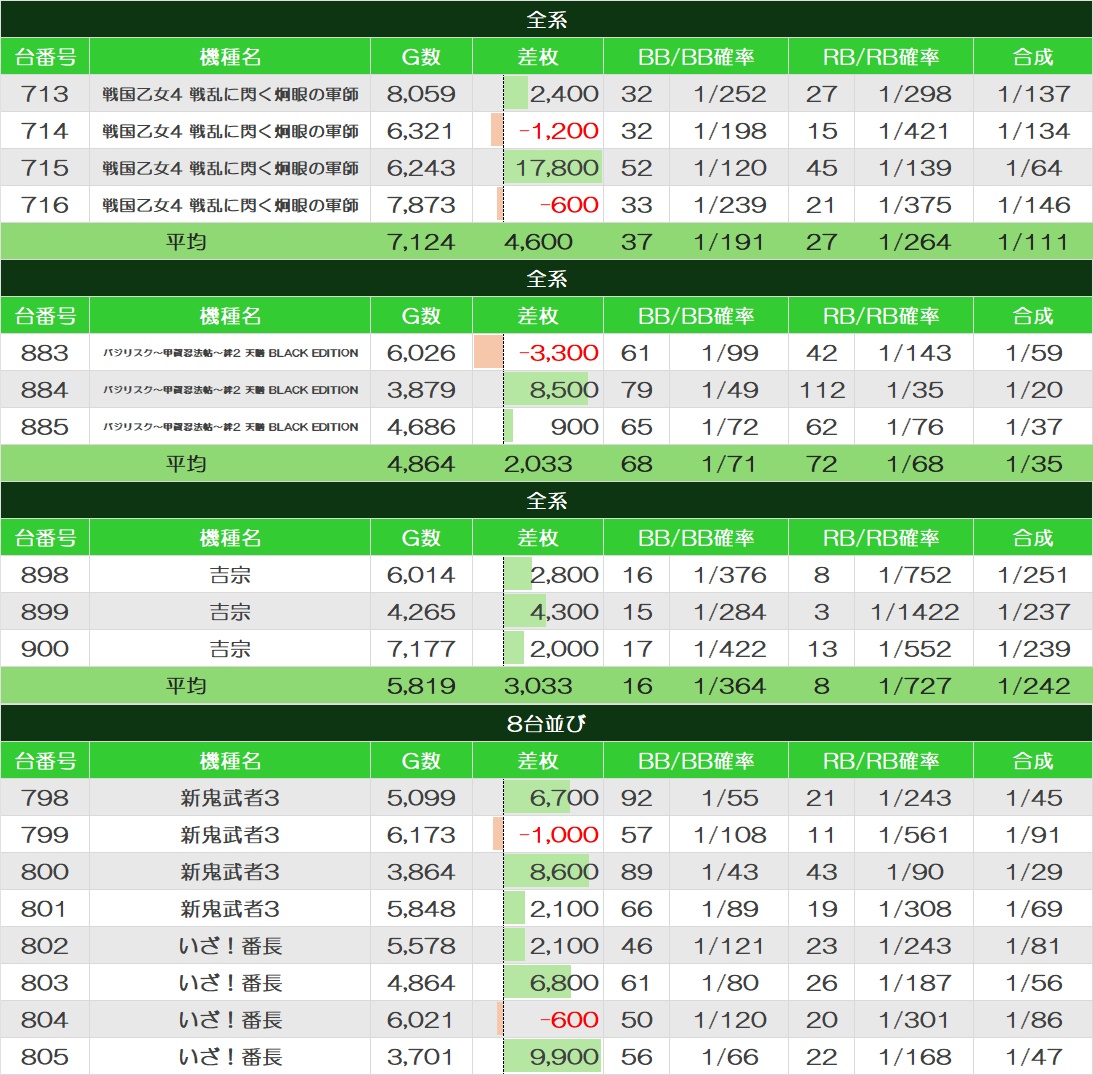Click the 新鬼武者3 name in row 800
The width and height of the screenshot is (1093, 1075).
[230, 871]
